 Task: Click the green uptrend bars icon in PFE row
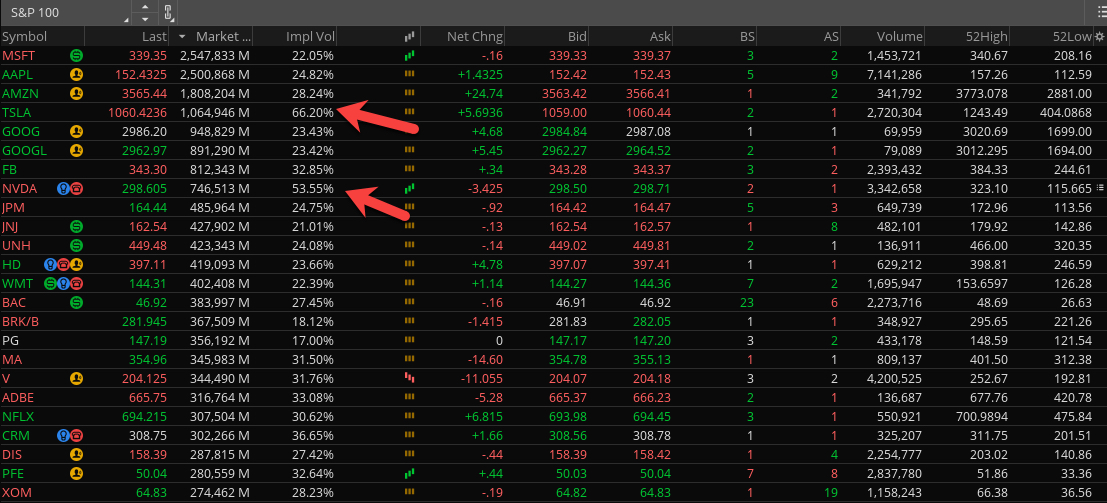408,473
